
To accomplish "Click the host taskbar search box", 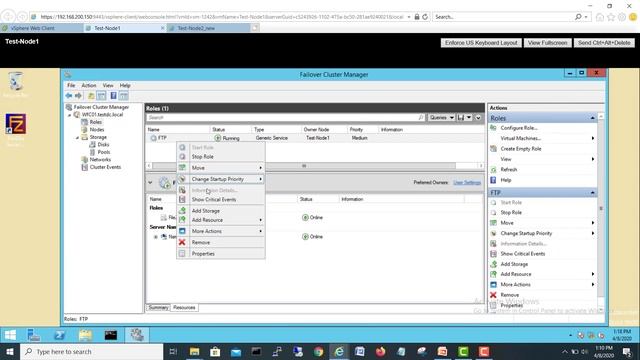I will (x=91, y=352).
